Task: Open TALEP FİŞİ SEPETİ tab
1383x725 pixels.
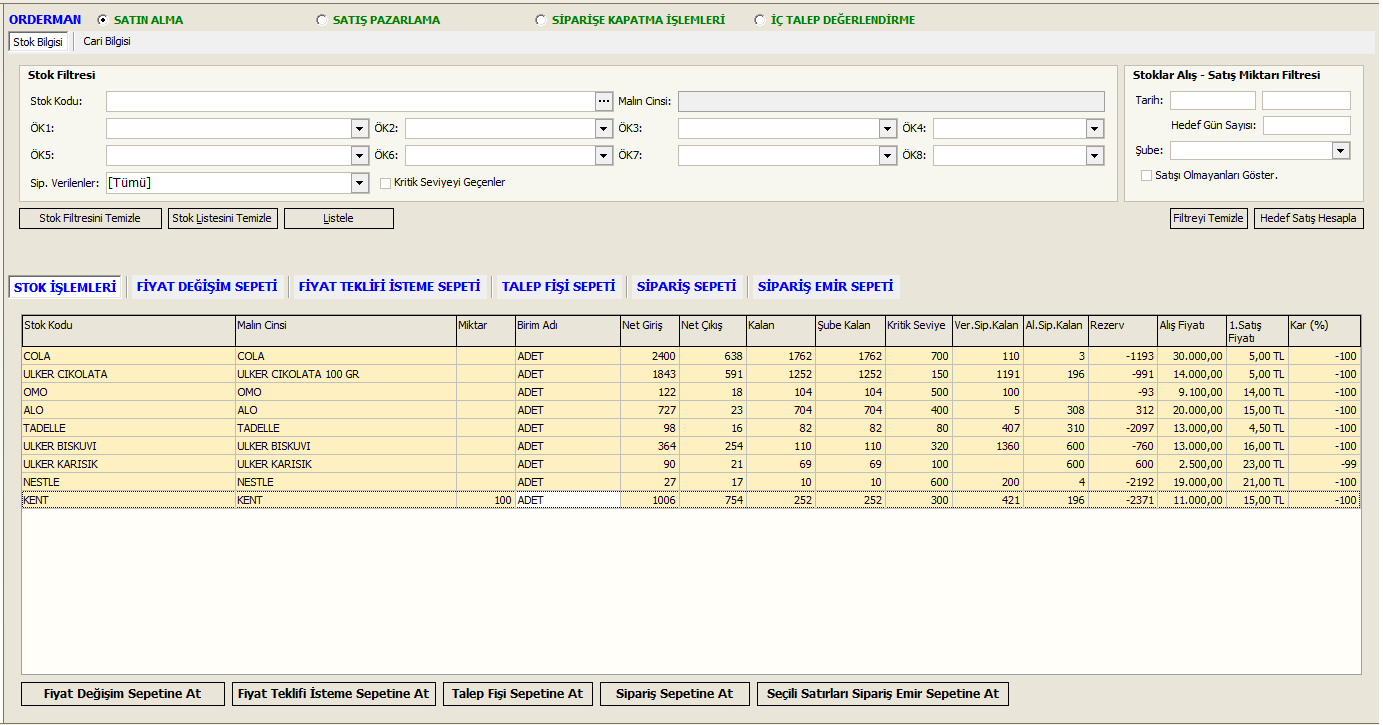Action: point(558,287)
